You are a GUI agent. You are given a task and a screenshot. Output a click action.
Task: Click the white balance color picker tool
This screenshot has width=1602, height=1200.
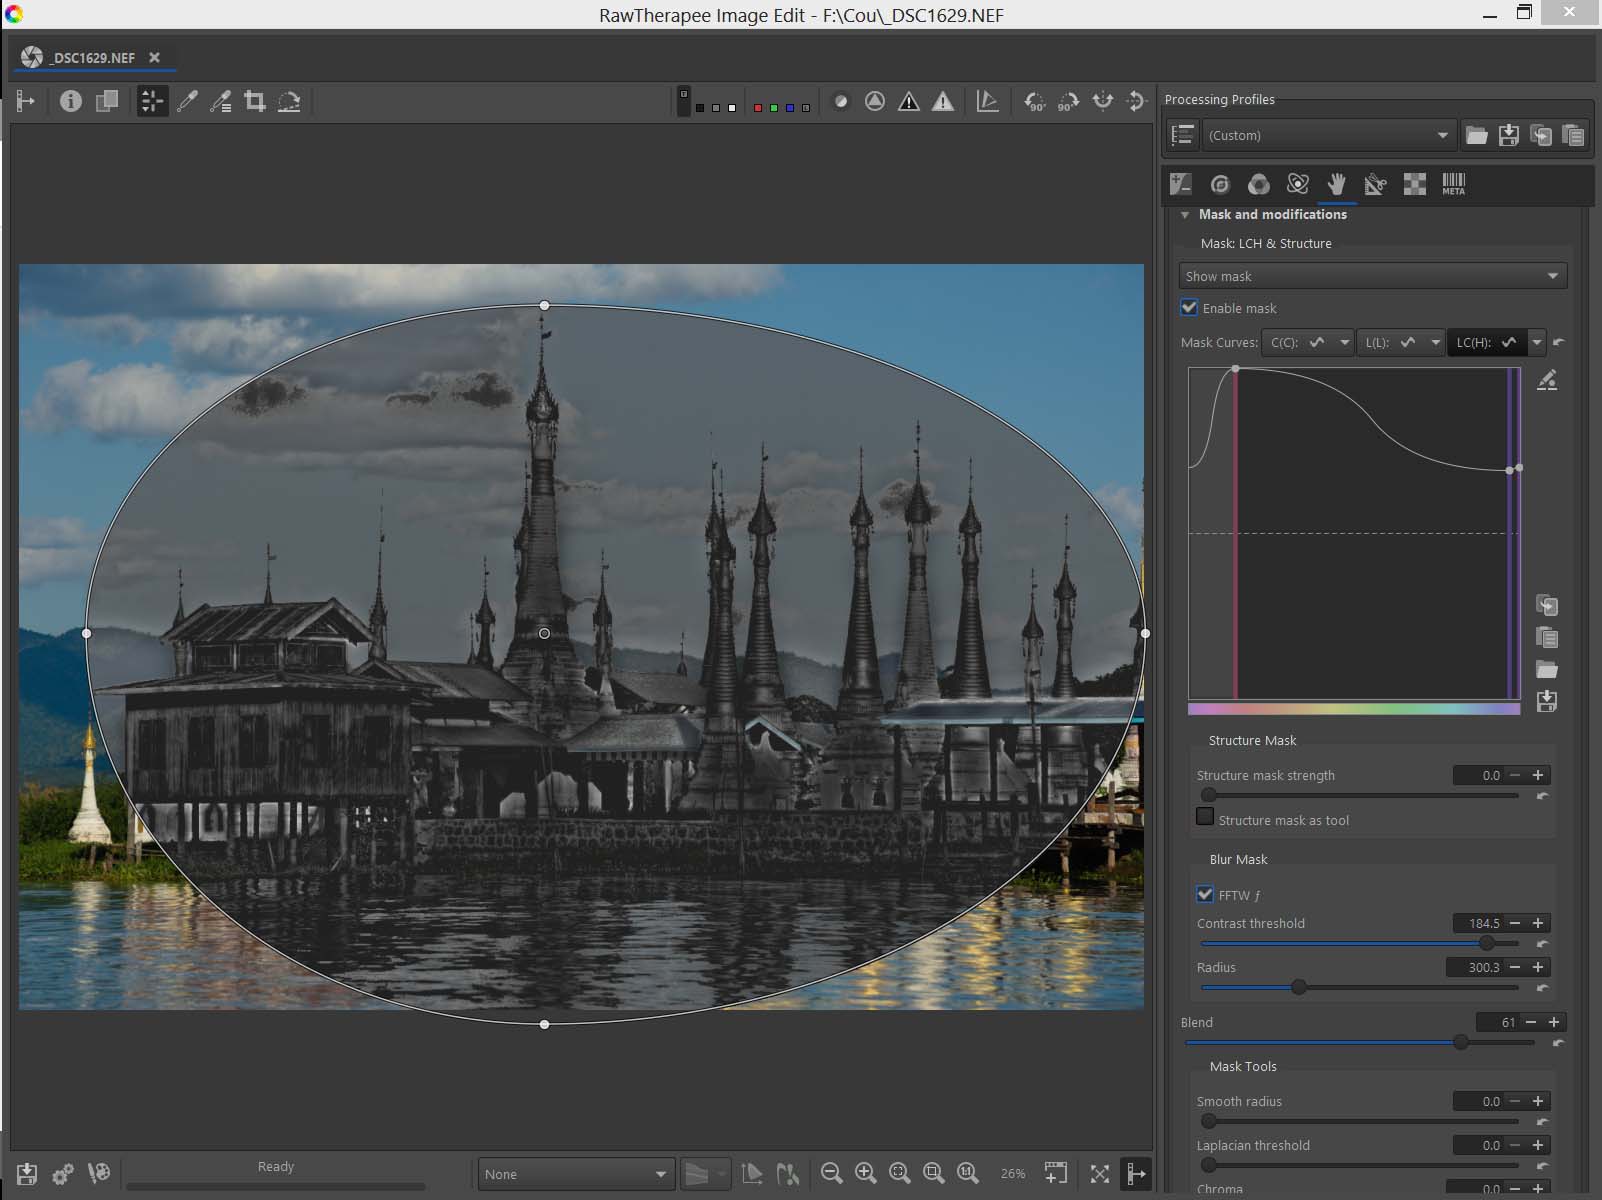pos(187,101)
